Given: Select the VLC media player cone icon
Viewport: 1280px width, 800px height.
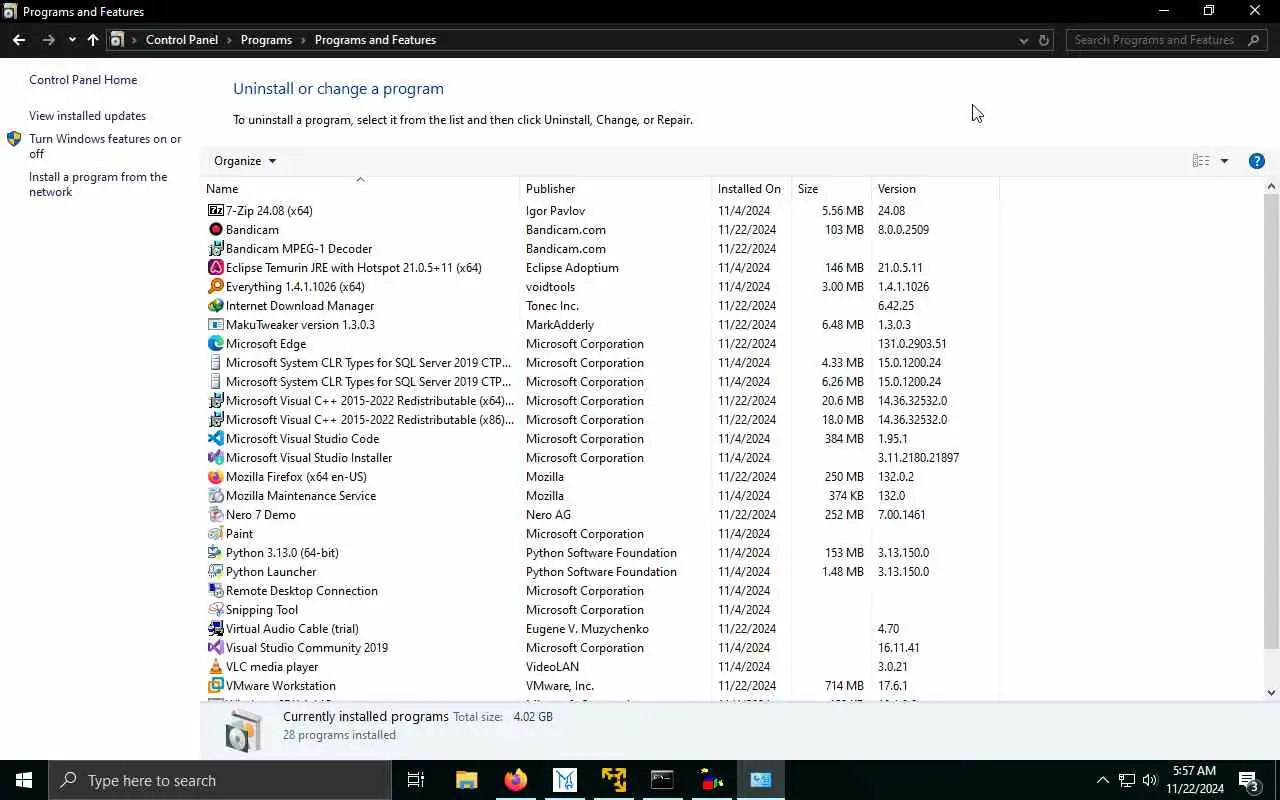Looking at the screenshot, I should click(215, 667).
